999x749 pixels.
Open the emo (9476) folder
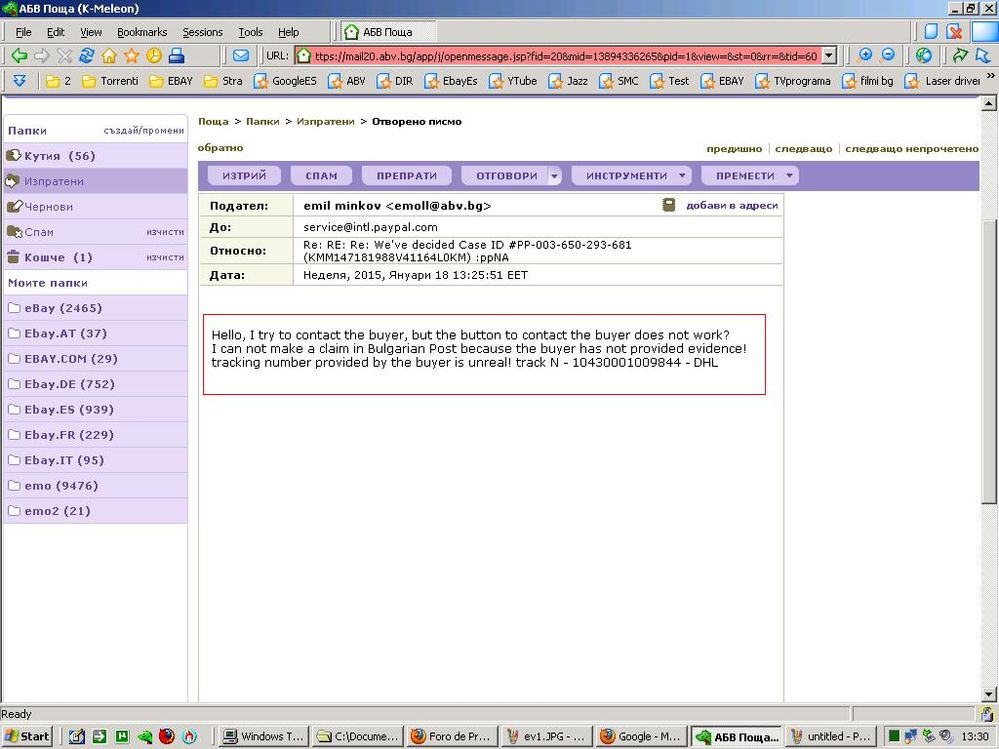point(96,485)
